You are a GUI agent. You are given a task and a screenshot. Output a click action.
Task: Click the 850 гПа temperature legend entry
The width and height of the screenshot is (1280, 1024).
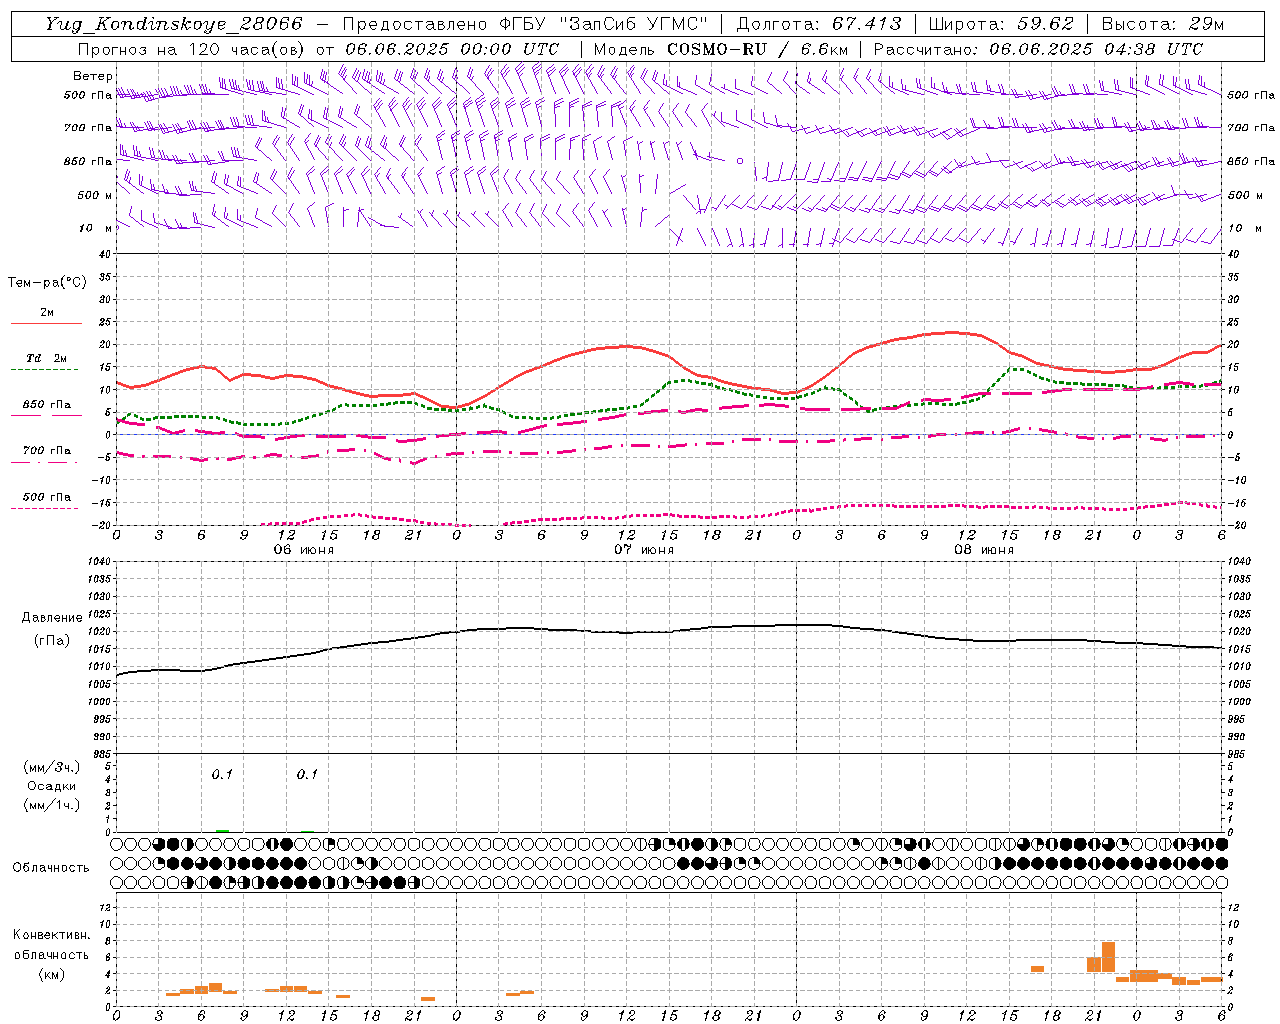pos(46,405)
